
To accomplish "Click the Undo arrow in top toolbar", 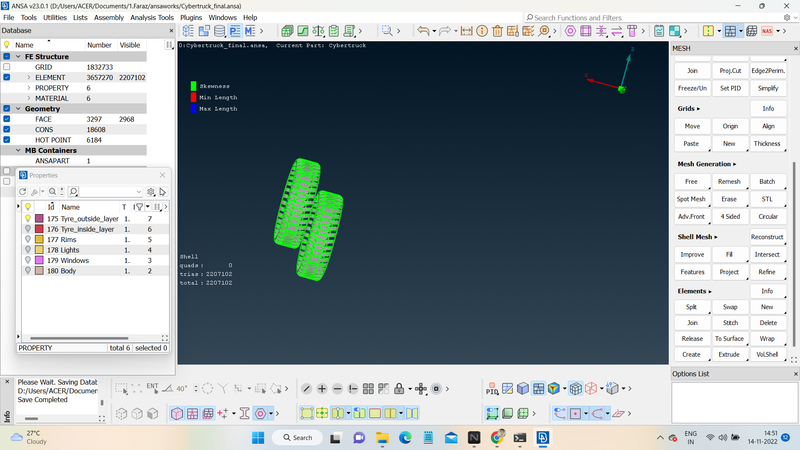I will click(423, 31).
